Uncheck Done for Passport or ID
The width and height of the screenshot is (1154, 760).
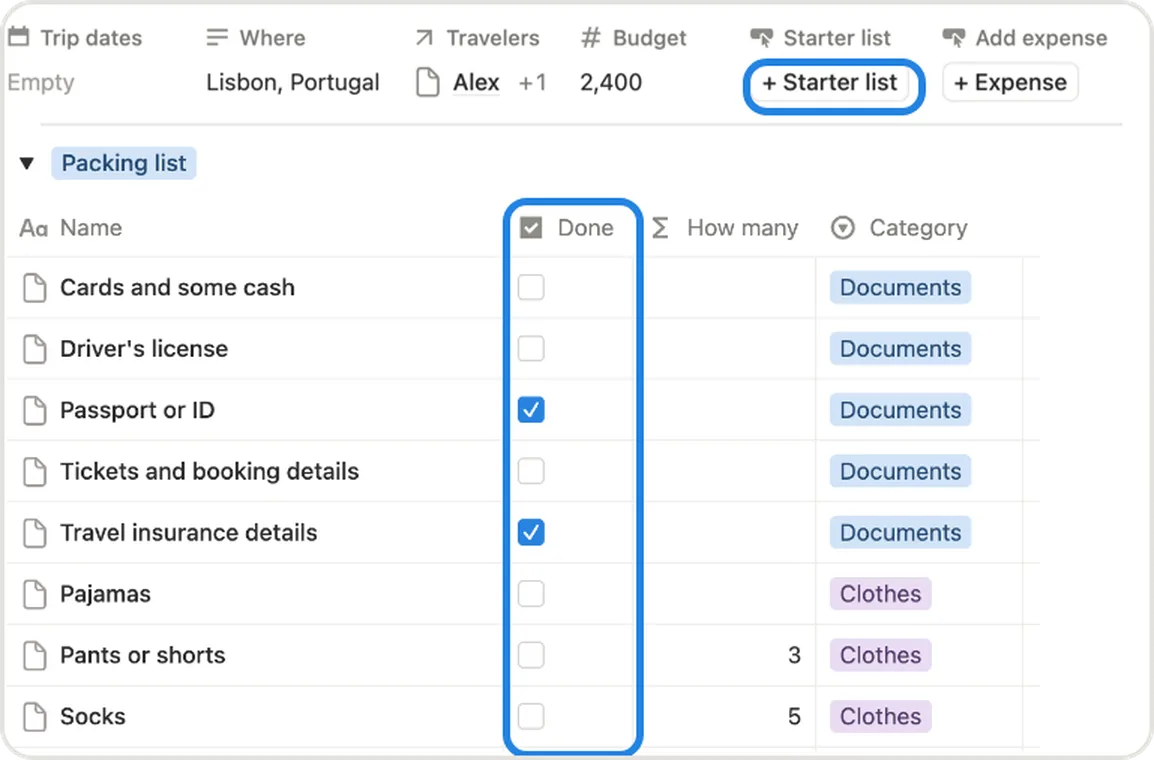pyautogui.click(x=531, y=410)
